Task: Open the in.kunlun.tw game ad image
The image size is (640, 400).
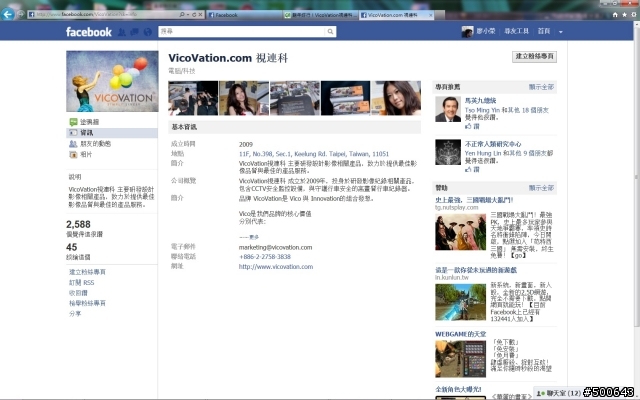Action: (x=460, y=302)
